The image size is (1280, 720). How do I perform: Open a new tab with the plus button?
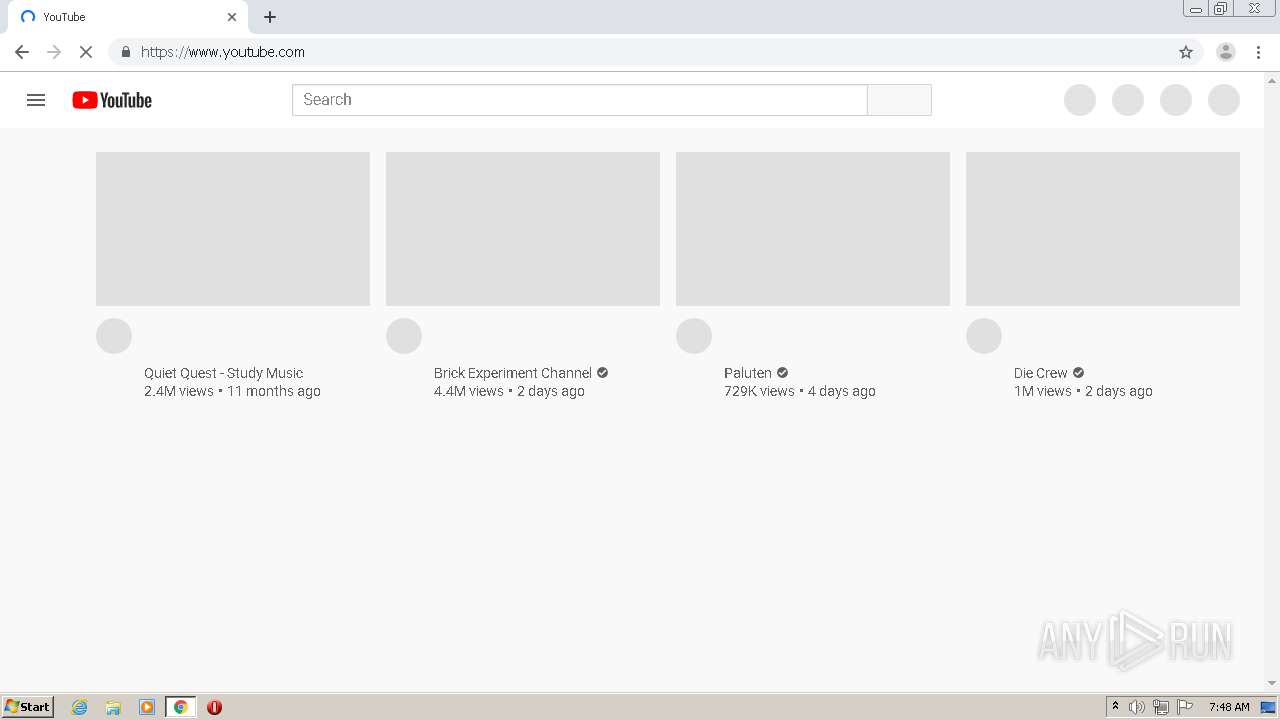(x=270, y=17)
